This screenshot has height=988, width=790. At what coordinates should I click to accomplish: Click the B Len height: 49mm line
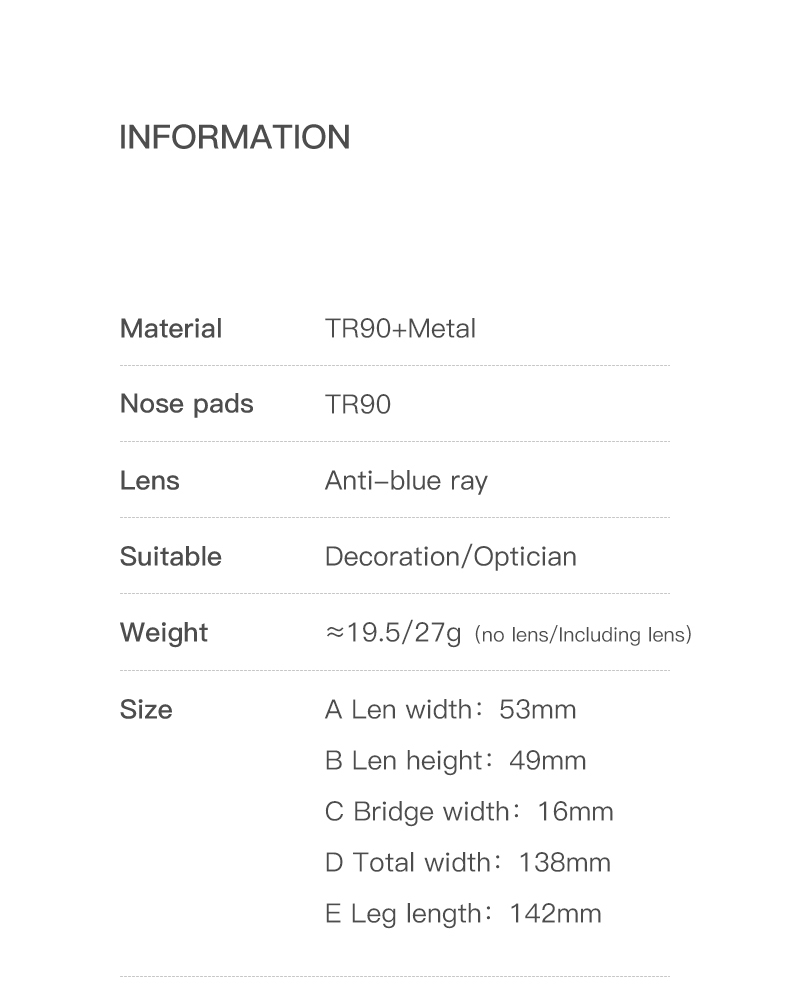[455, 761]
